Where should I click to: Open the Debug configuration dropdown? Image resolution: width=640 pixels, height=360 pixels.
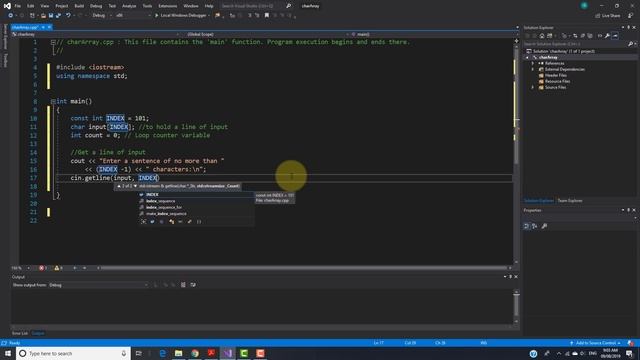point(102,16)
